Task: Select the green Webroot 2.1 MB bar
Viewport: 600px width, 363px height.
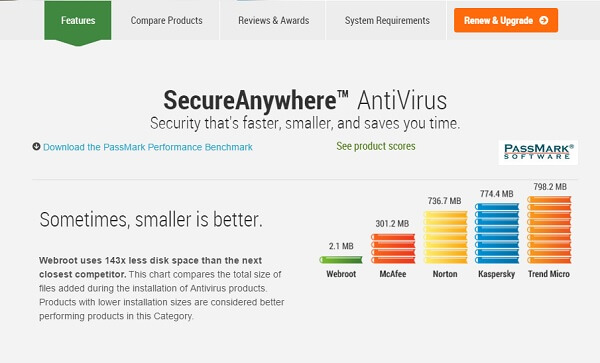Action: pyautogui.click(x=341, y=260)
